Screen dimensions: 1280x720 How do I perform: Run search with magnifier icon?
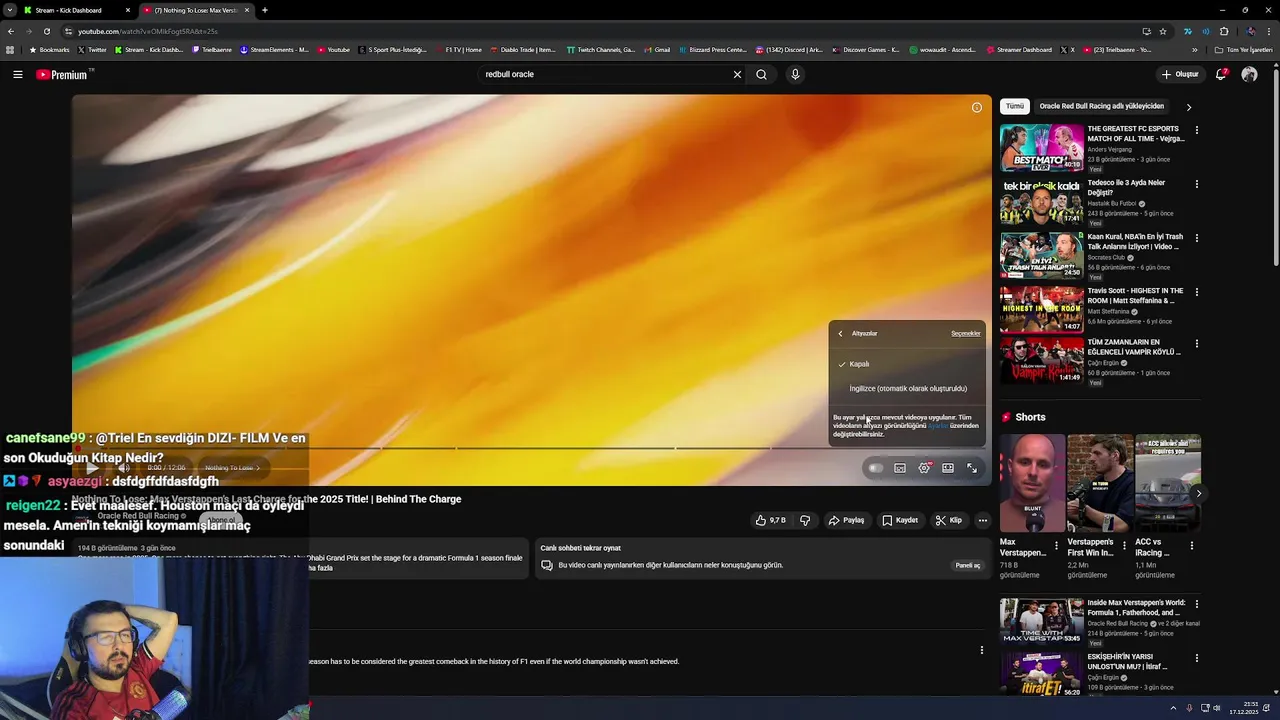coord(761,74)
